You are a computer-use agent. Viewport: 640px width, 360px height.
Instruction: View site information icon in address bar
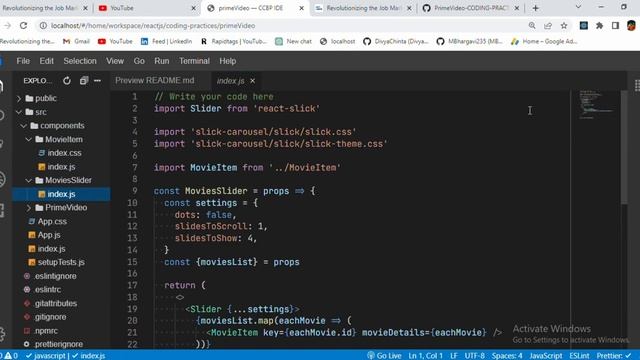pos(43,26)
